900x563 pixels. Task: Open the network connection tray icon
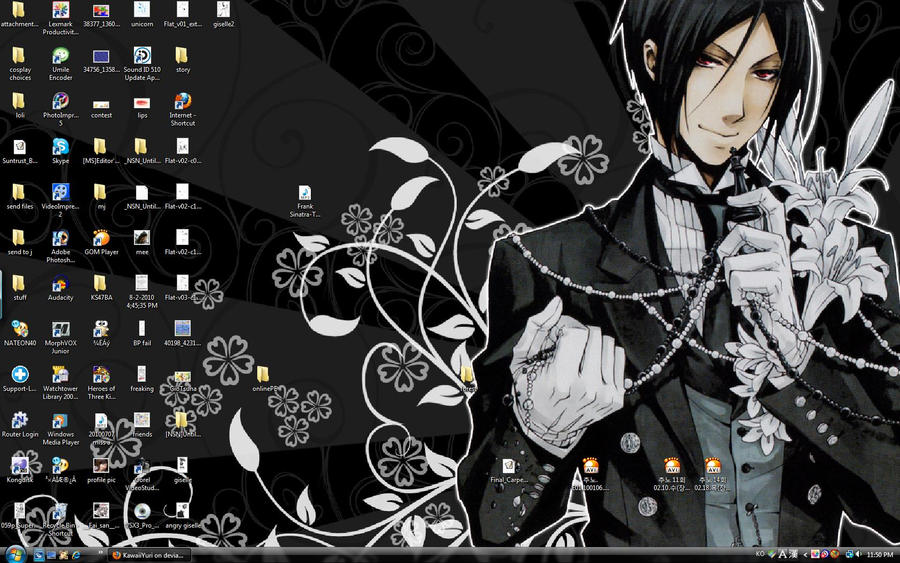[849, 554]
